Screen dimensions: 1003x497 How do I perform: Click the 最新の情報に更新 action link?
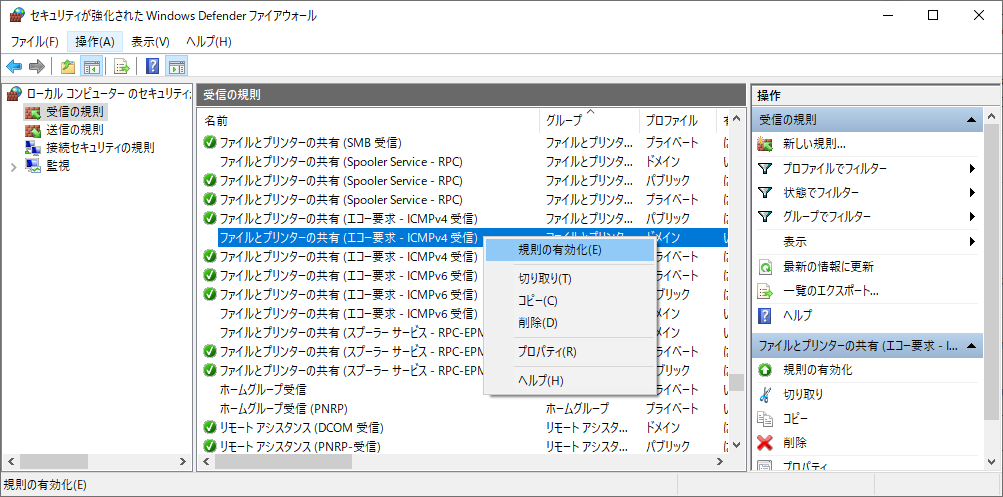[828, 266]
